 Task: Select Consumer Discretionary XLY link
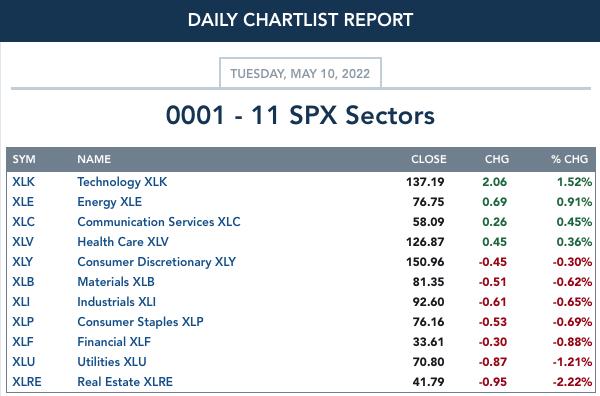point(157,262)
